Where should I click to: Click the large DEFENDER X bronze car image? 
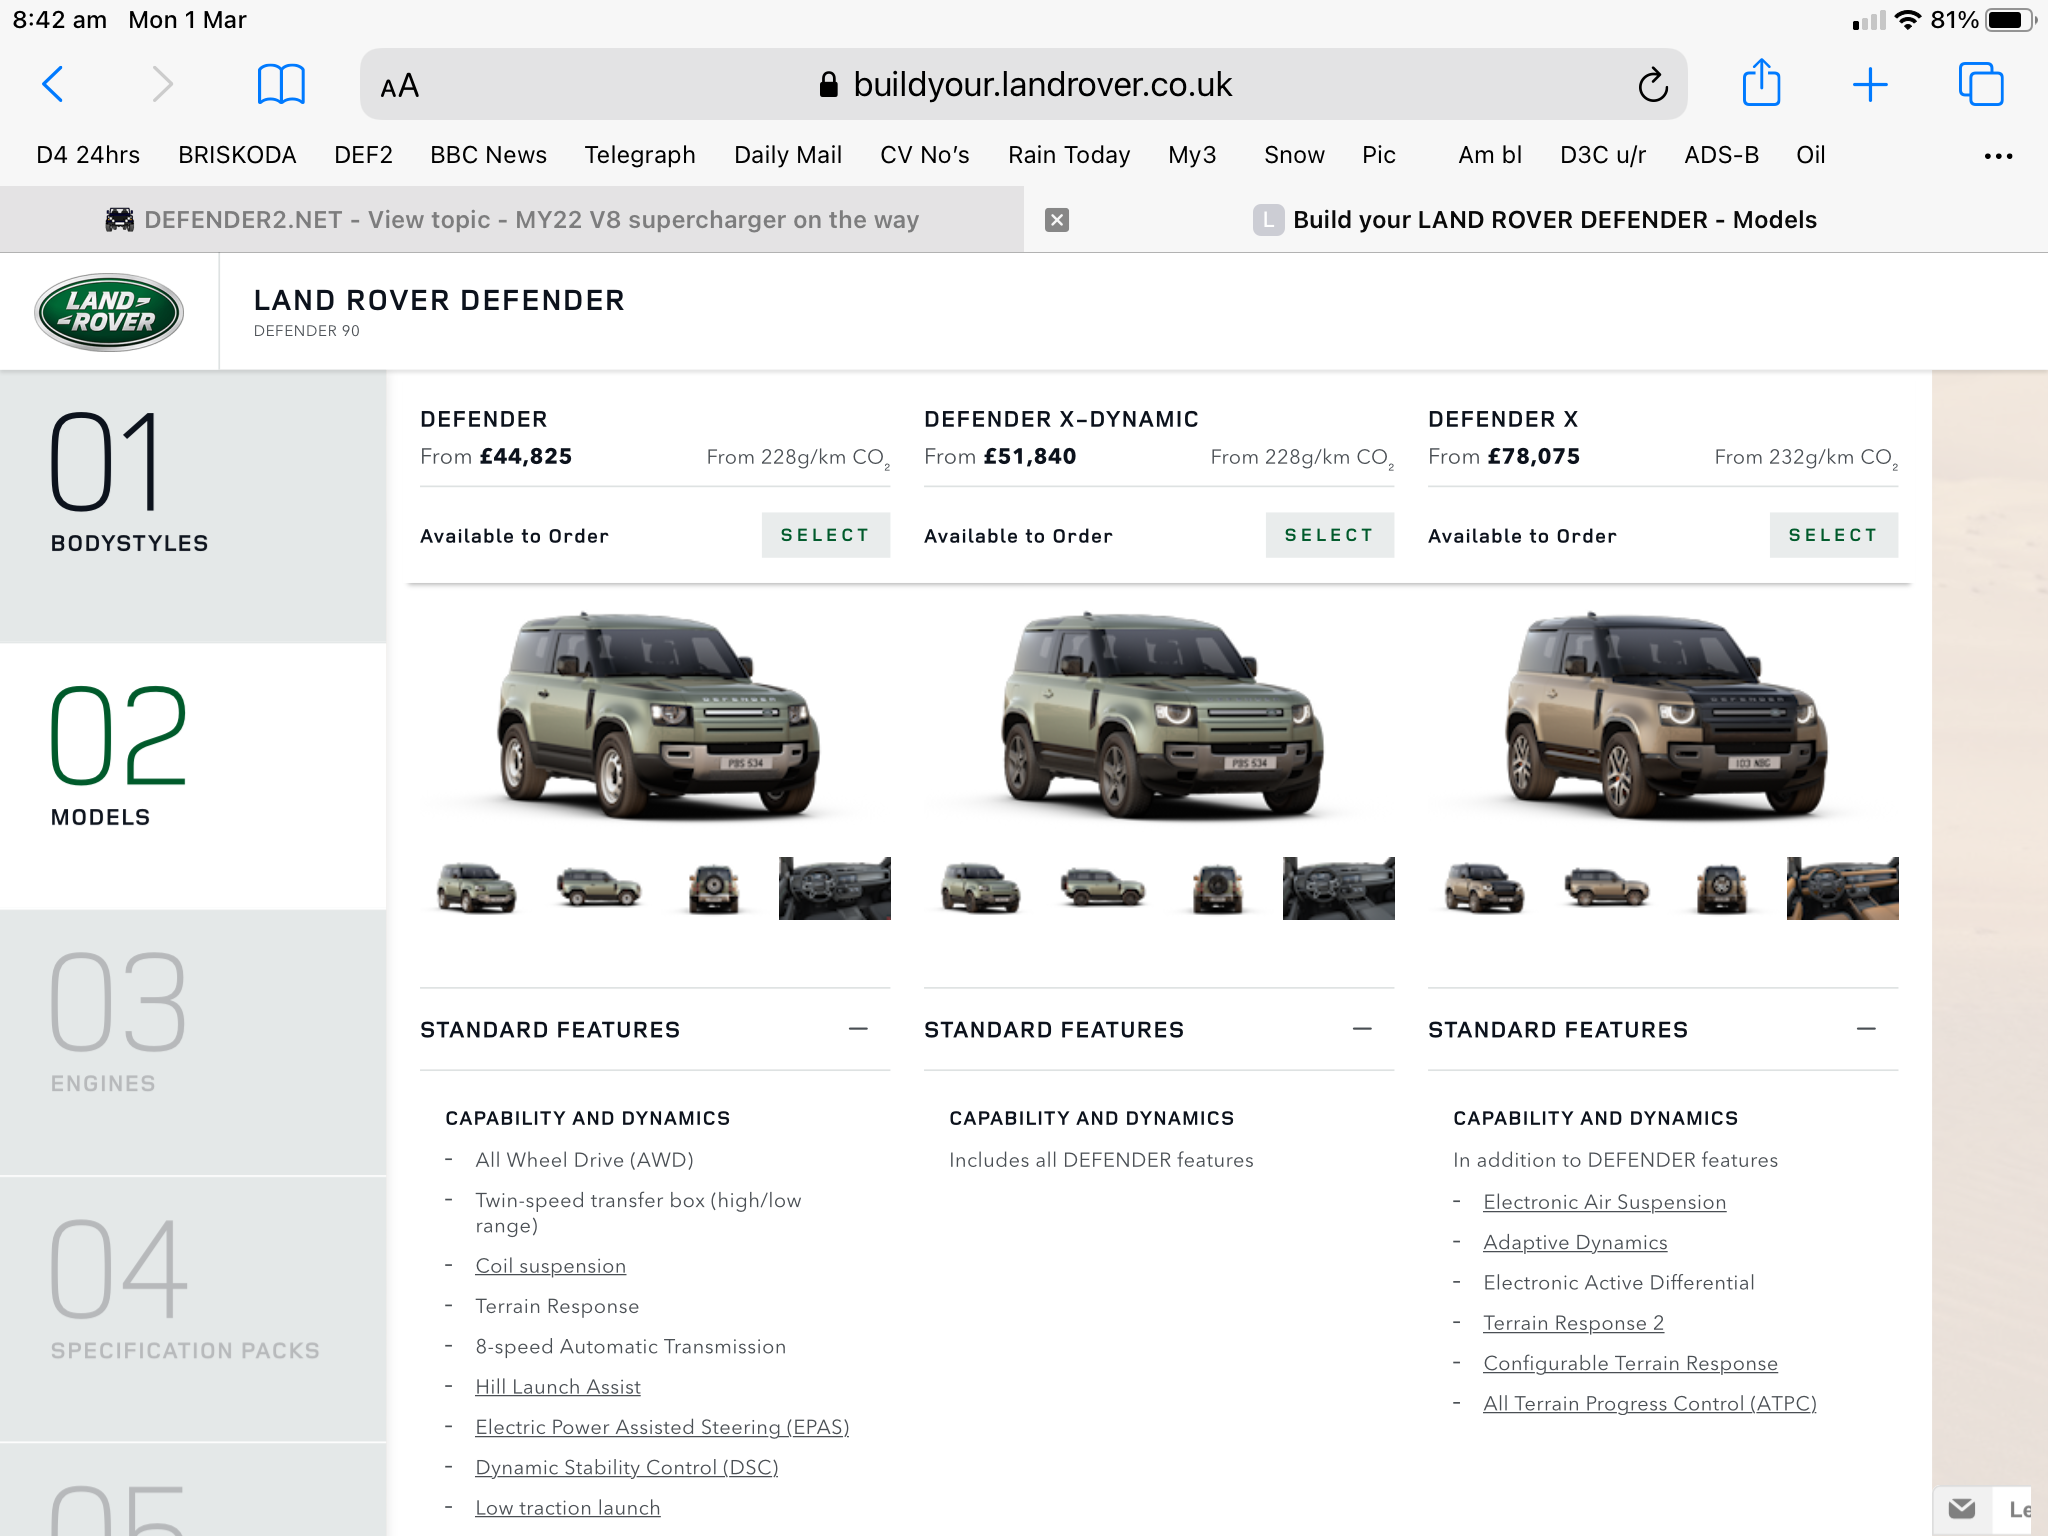click(x=1666, y=715)
